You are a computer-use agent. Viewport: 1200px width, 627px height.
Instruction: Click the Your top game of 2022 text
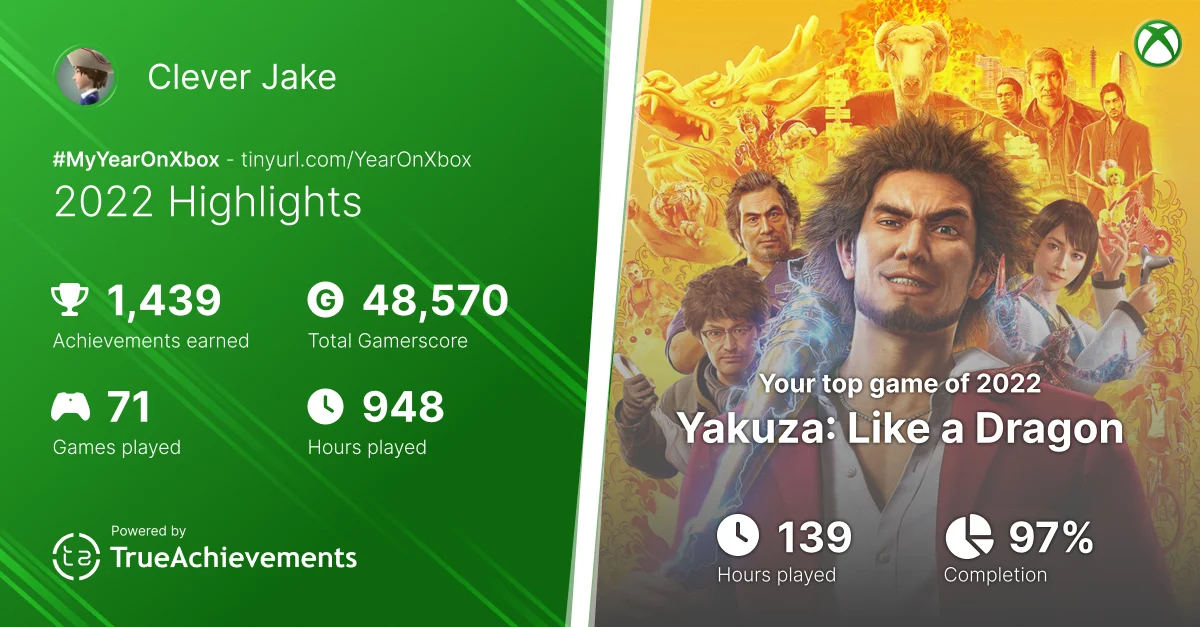(900, 383)
